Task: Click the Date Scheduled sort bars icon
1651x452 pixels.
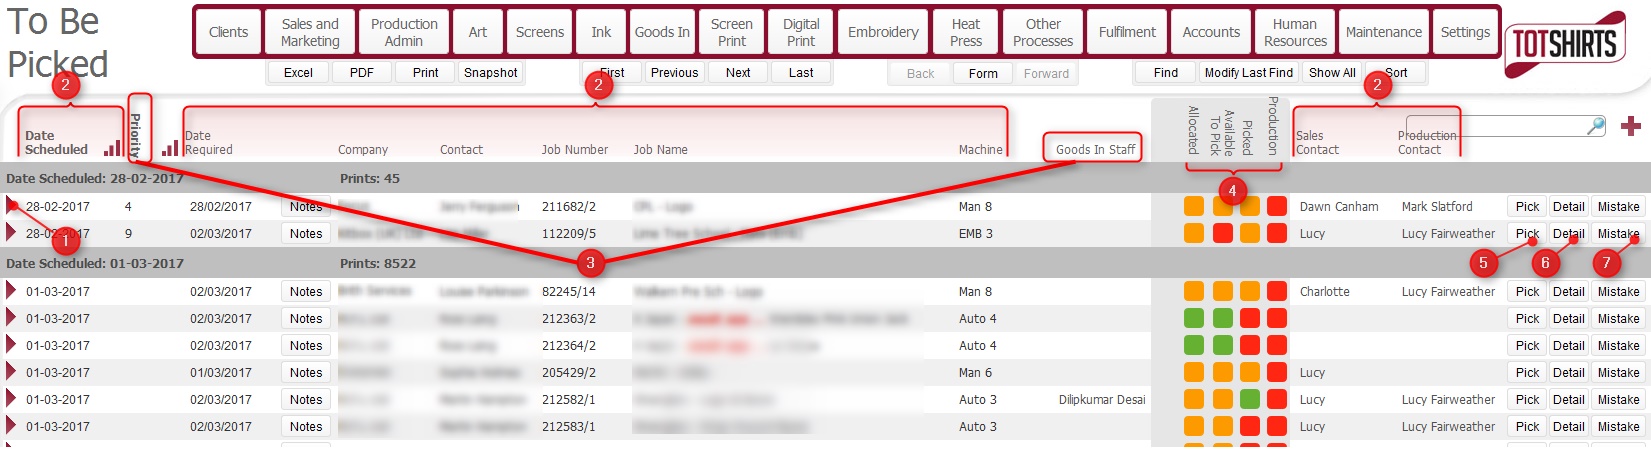Action: [112, 148]
